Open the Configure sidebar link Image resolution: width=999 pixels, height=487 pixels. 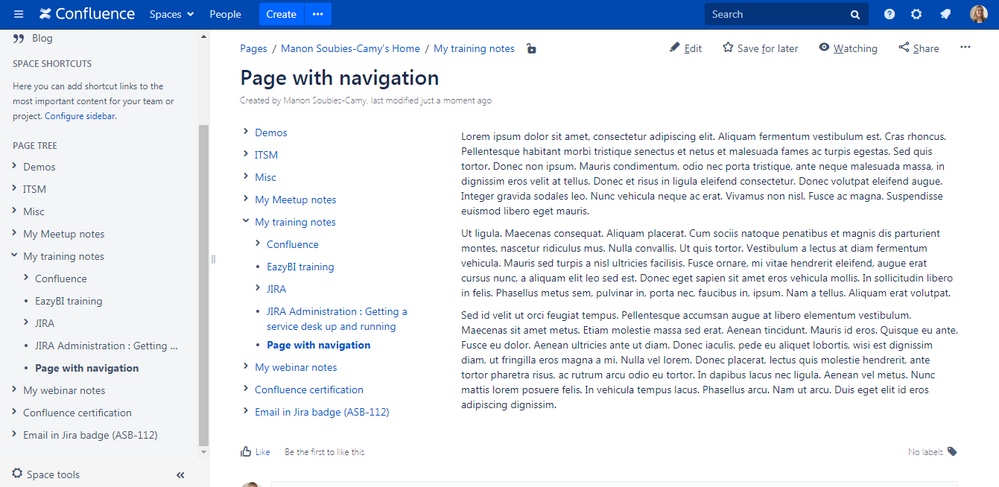click(80, 116)
